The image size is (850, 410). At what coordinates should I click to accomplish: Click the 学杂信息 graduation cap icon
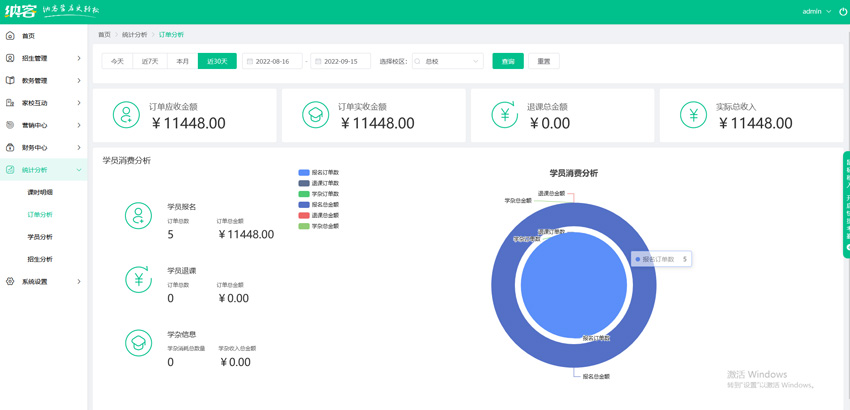point(138,343)
